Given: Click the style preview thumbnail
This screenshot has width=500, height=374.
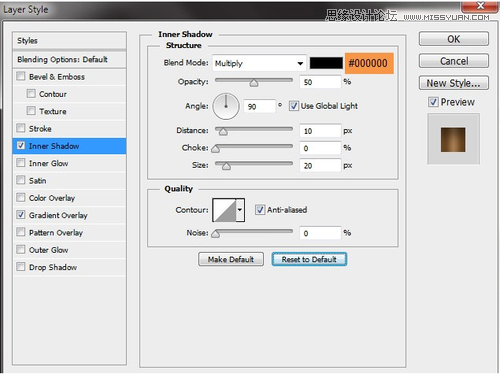Looking at the screenshot, I should (x=453, y=139).
